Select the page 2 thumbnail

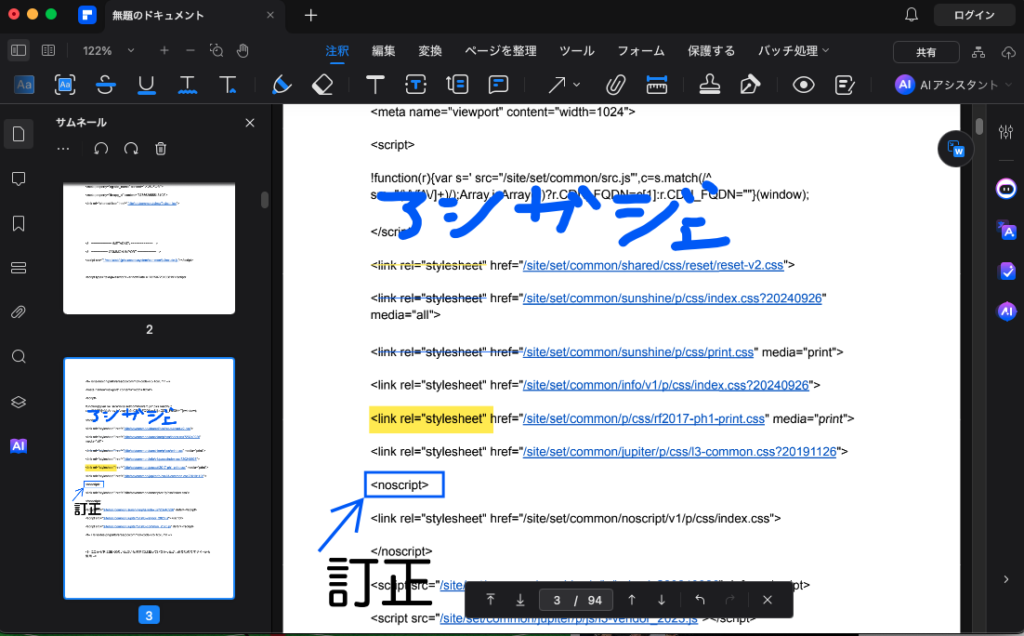149,248
